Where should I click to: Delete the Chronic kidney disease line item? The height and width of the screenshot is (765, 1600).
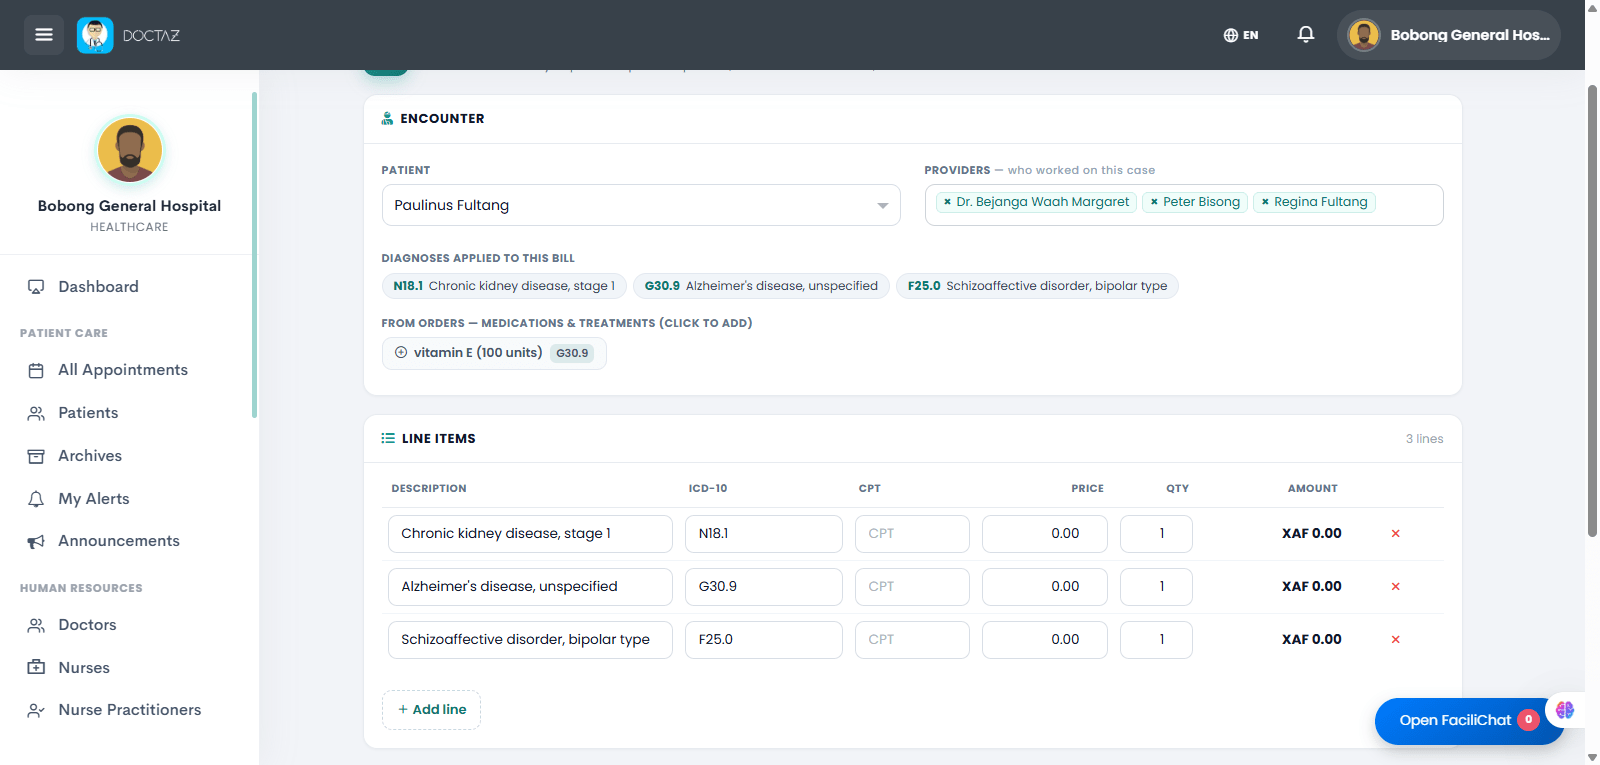click(x=1395, y=534)
